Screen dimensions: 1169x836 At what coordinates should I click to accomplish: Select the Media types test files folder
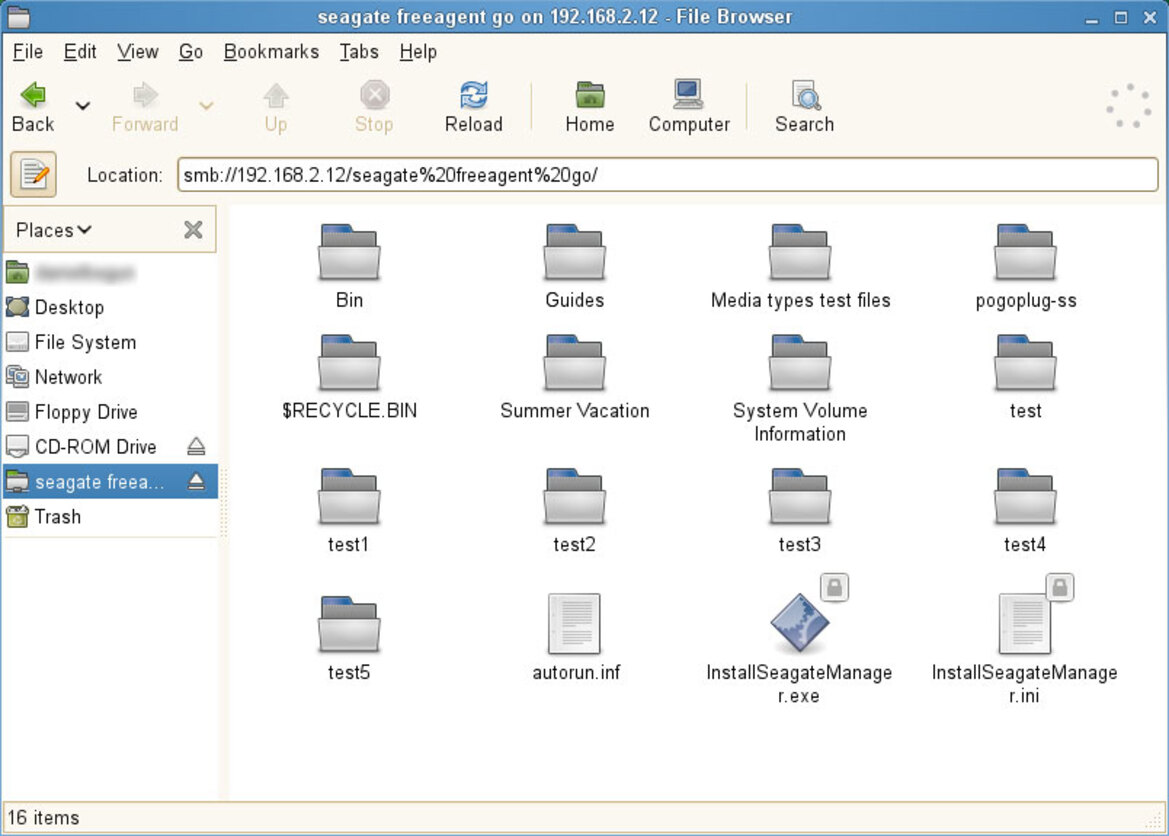click(x=800, y=253)
